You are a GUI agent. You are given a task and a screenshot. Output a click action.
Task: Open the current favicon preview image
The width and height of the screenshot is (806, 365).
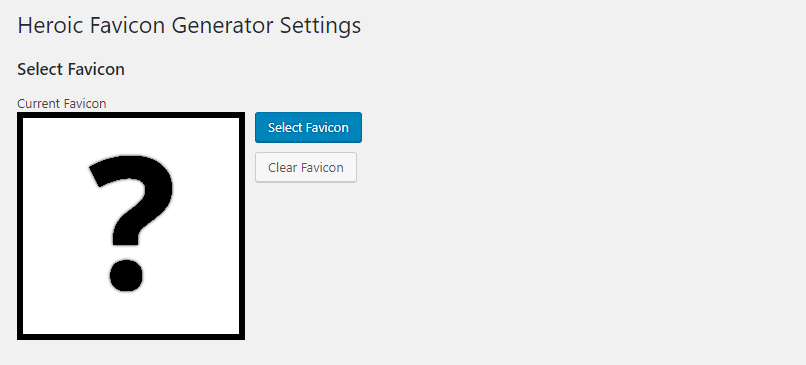click(x=131, y=226)
